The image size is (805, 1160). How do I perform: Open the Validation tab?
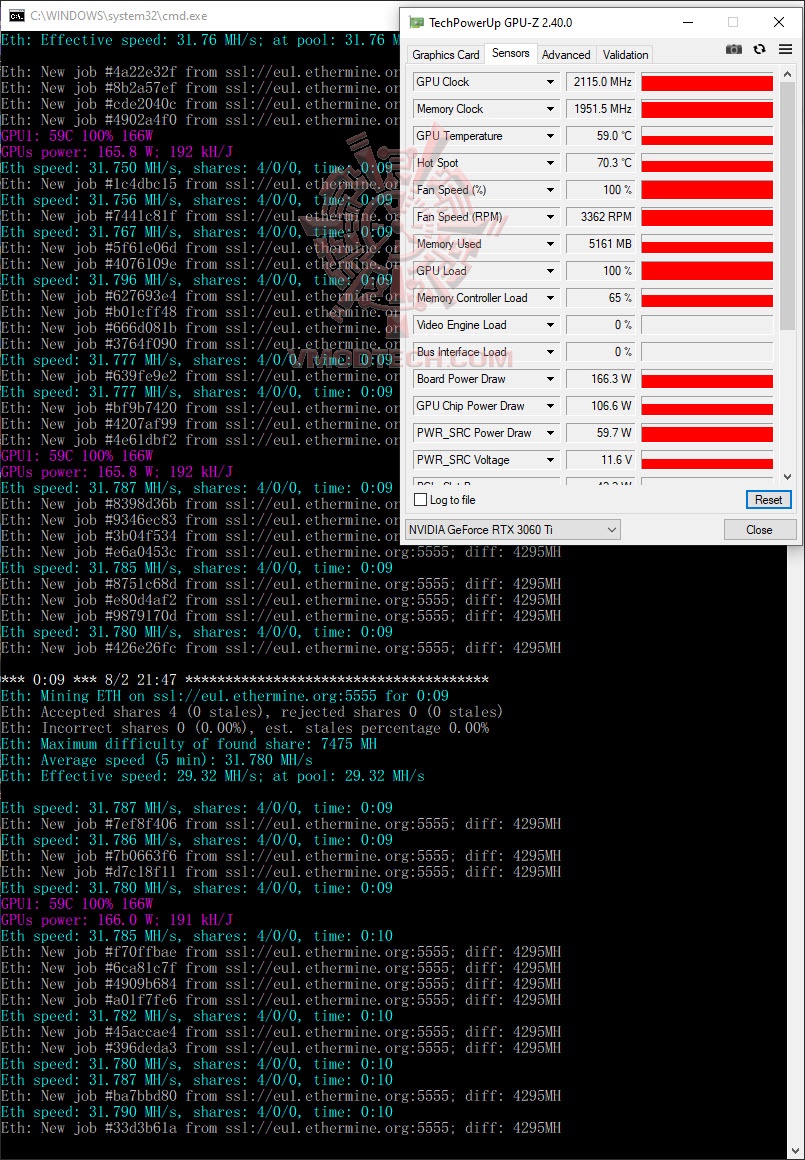click(625, 55)
